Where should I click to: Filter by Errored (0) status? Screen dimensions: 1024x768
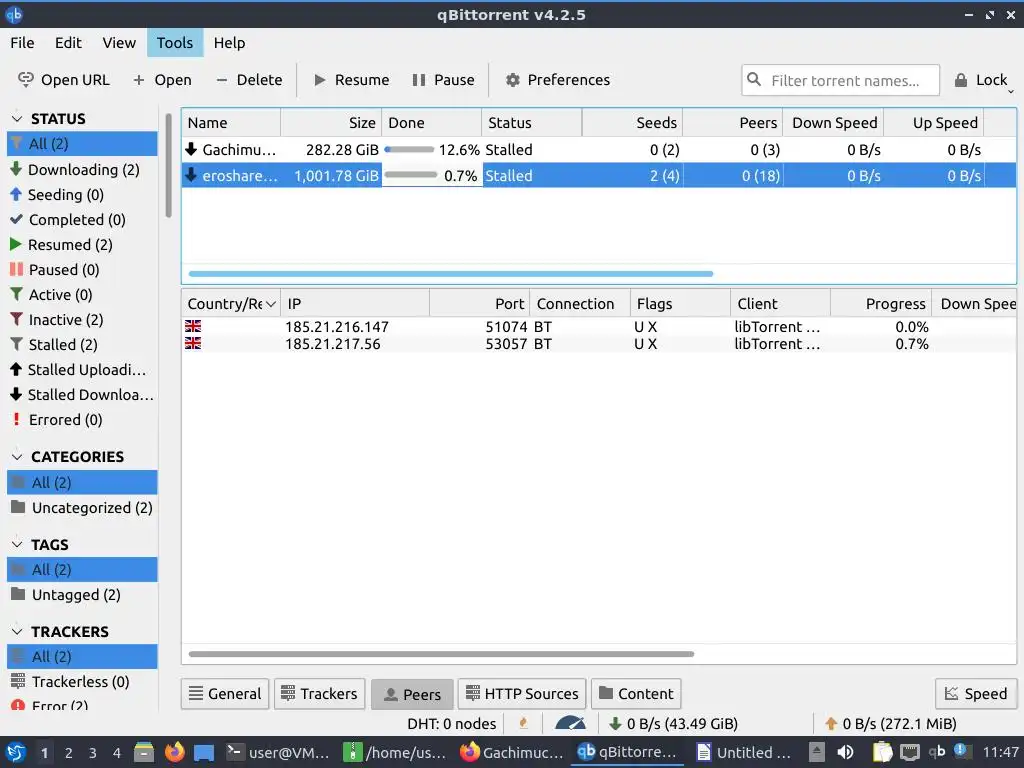[x=82, y=419]
